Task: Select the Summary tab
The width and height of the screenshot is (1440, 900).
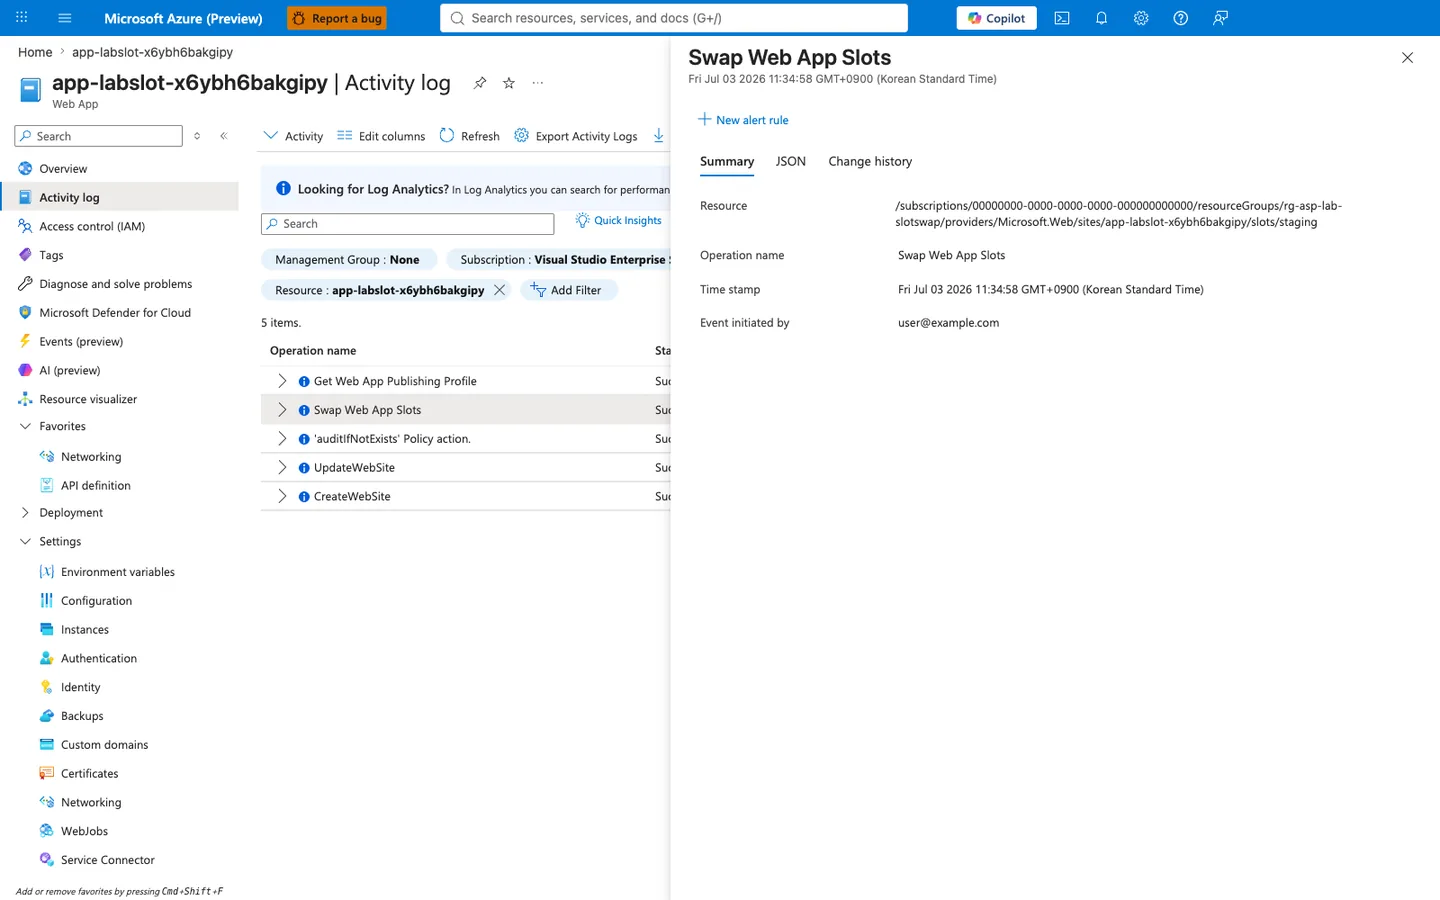Action: click(x=727, y=161)
